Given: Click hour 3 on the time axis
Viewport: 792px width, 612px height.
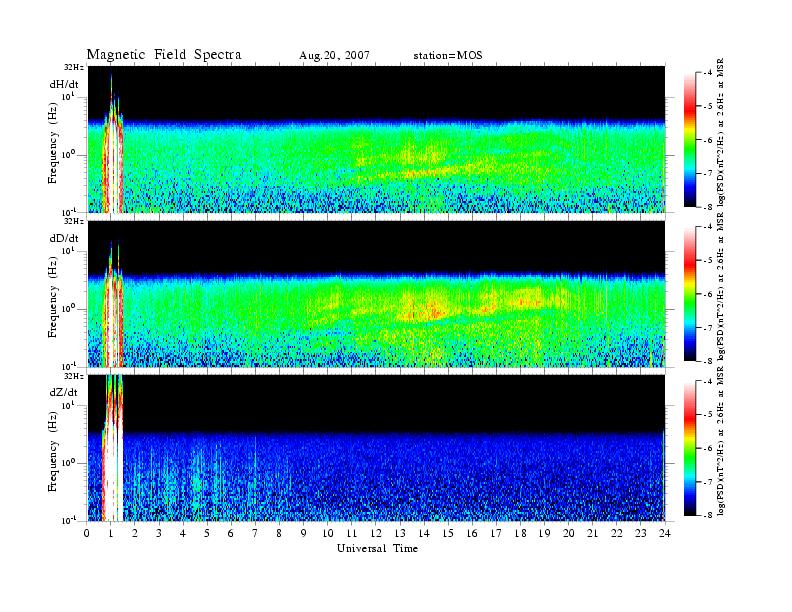Looking at the screenshot, I should [x=159, y=534].
